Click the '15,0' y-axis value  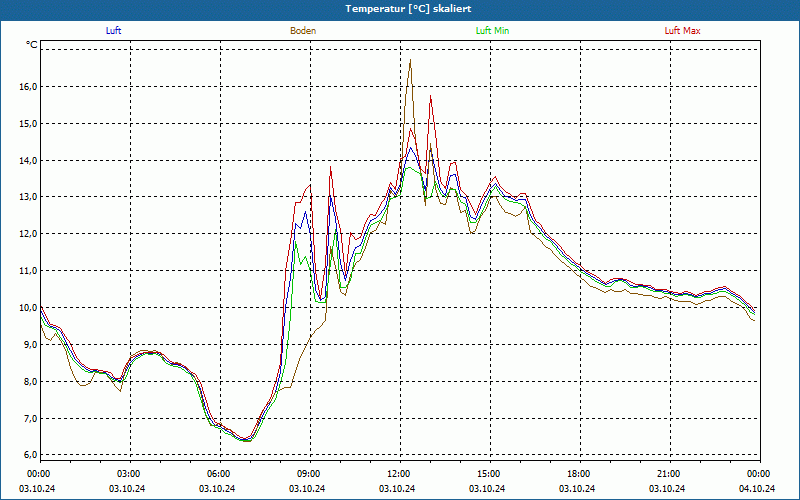[x=29, y=123]
